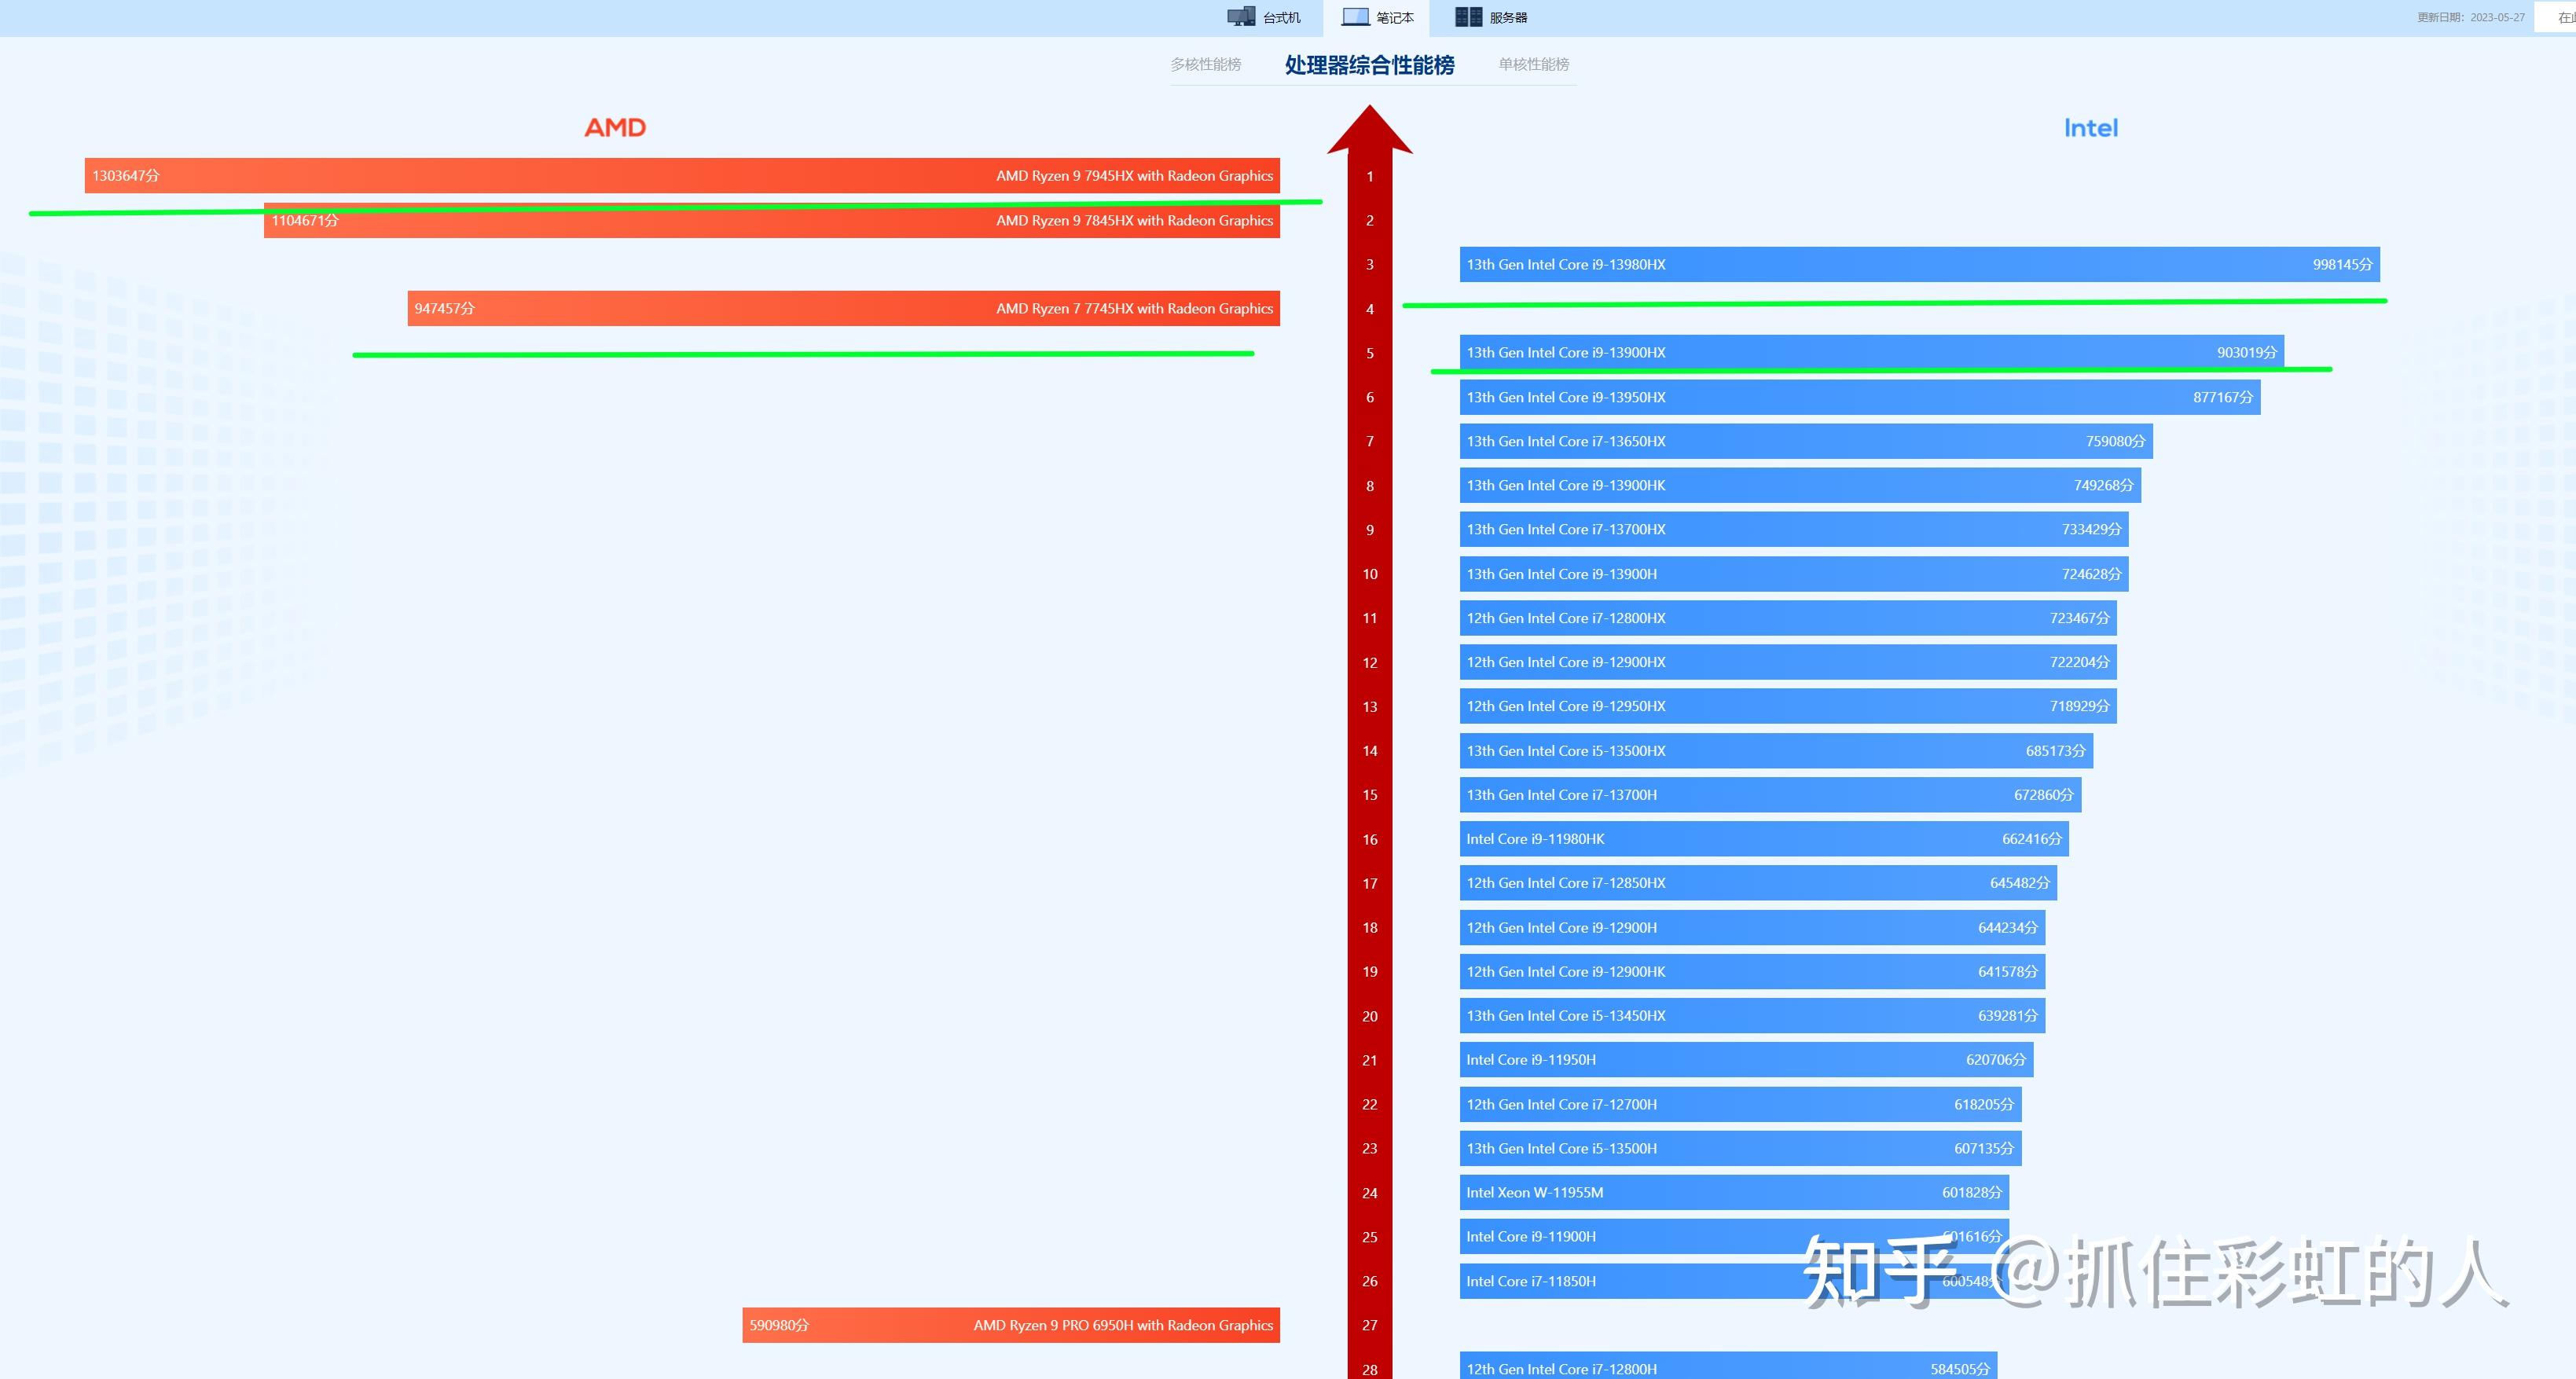Click the AMD Ryzen 7 7745HX bar
This screenshot has width=2576, height=1379.
point(844,309)
